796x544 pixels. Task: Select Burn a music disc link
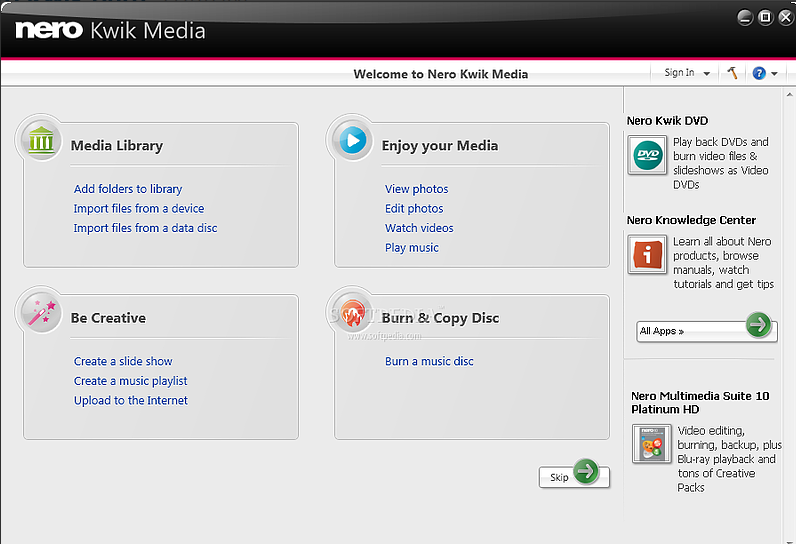point(429,361)
